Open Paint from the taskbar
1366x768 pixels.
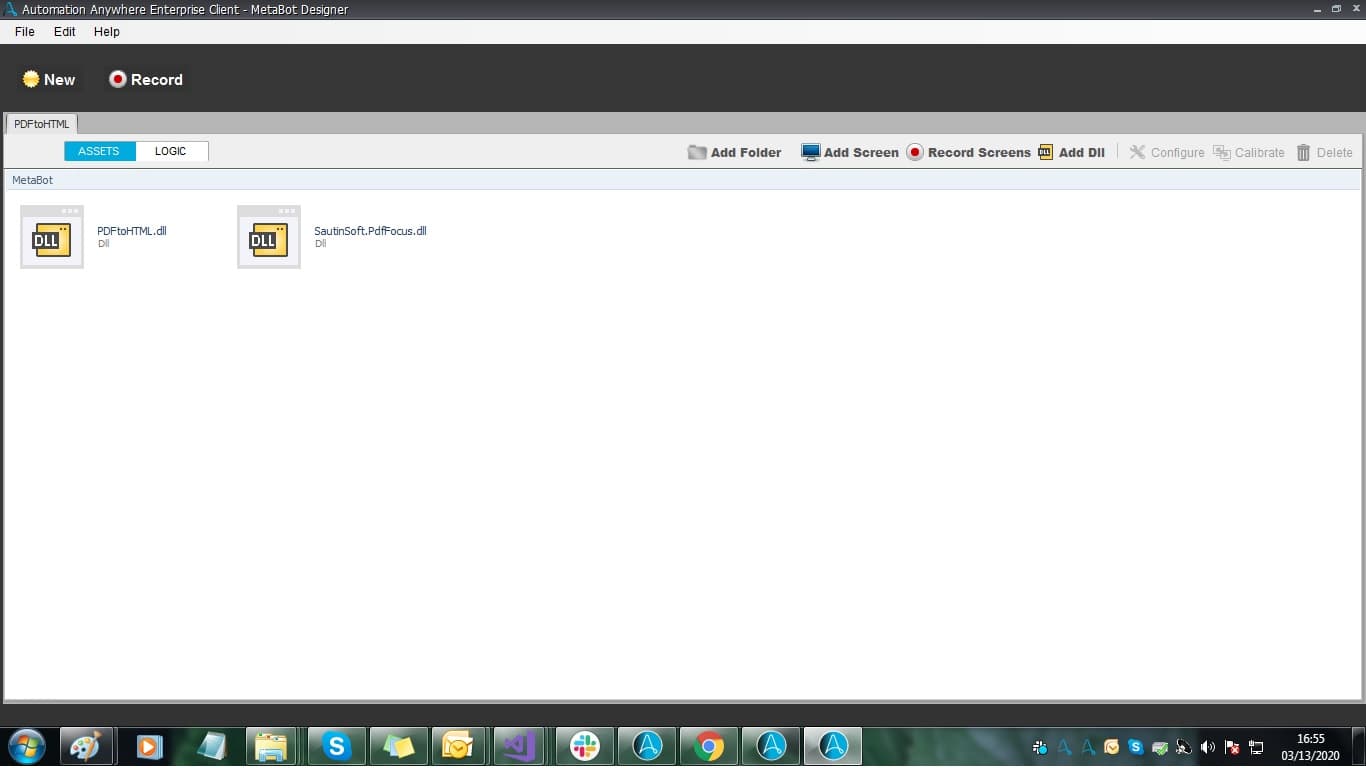(87, 746)
